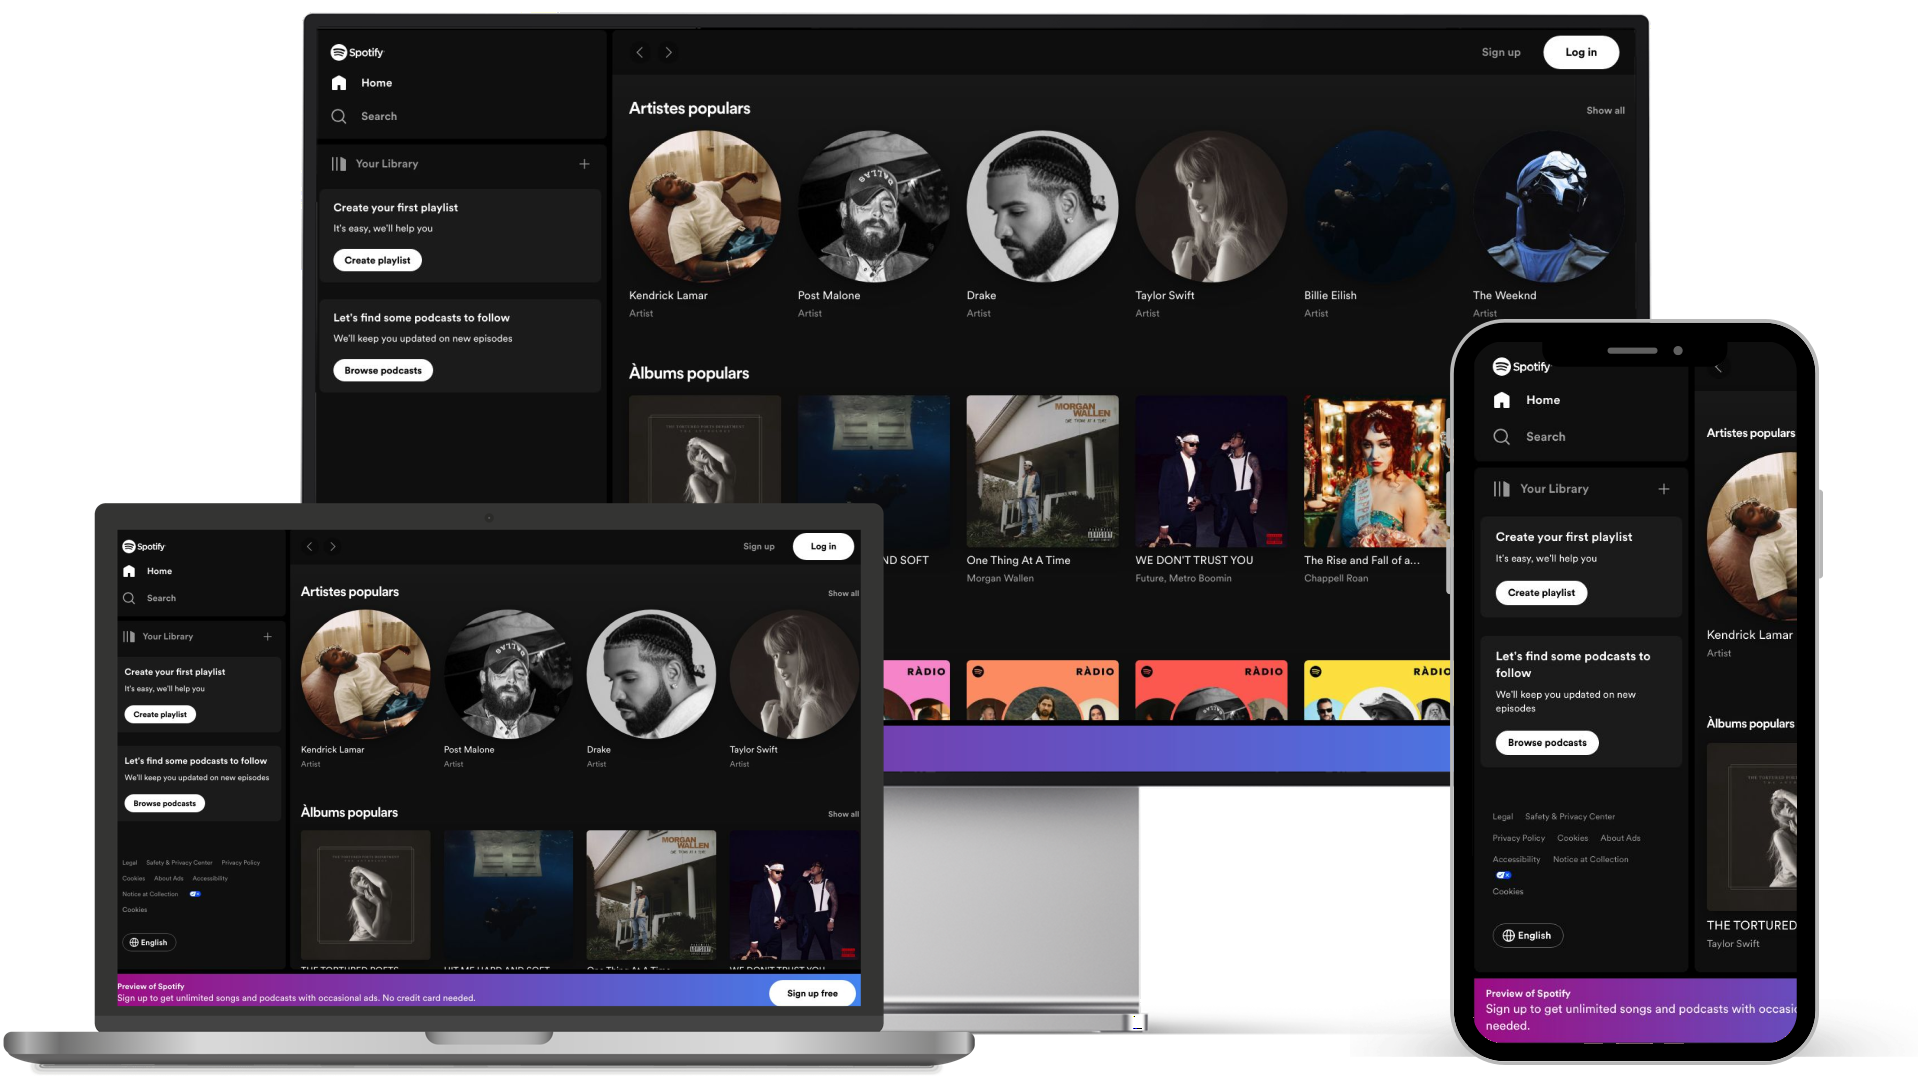
Task: Open the Legal link on the phone
Action: 1503,817
